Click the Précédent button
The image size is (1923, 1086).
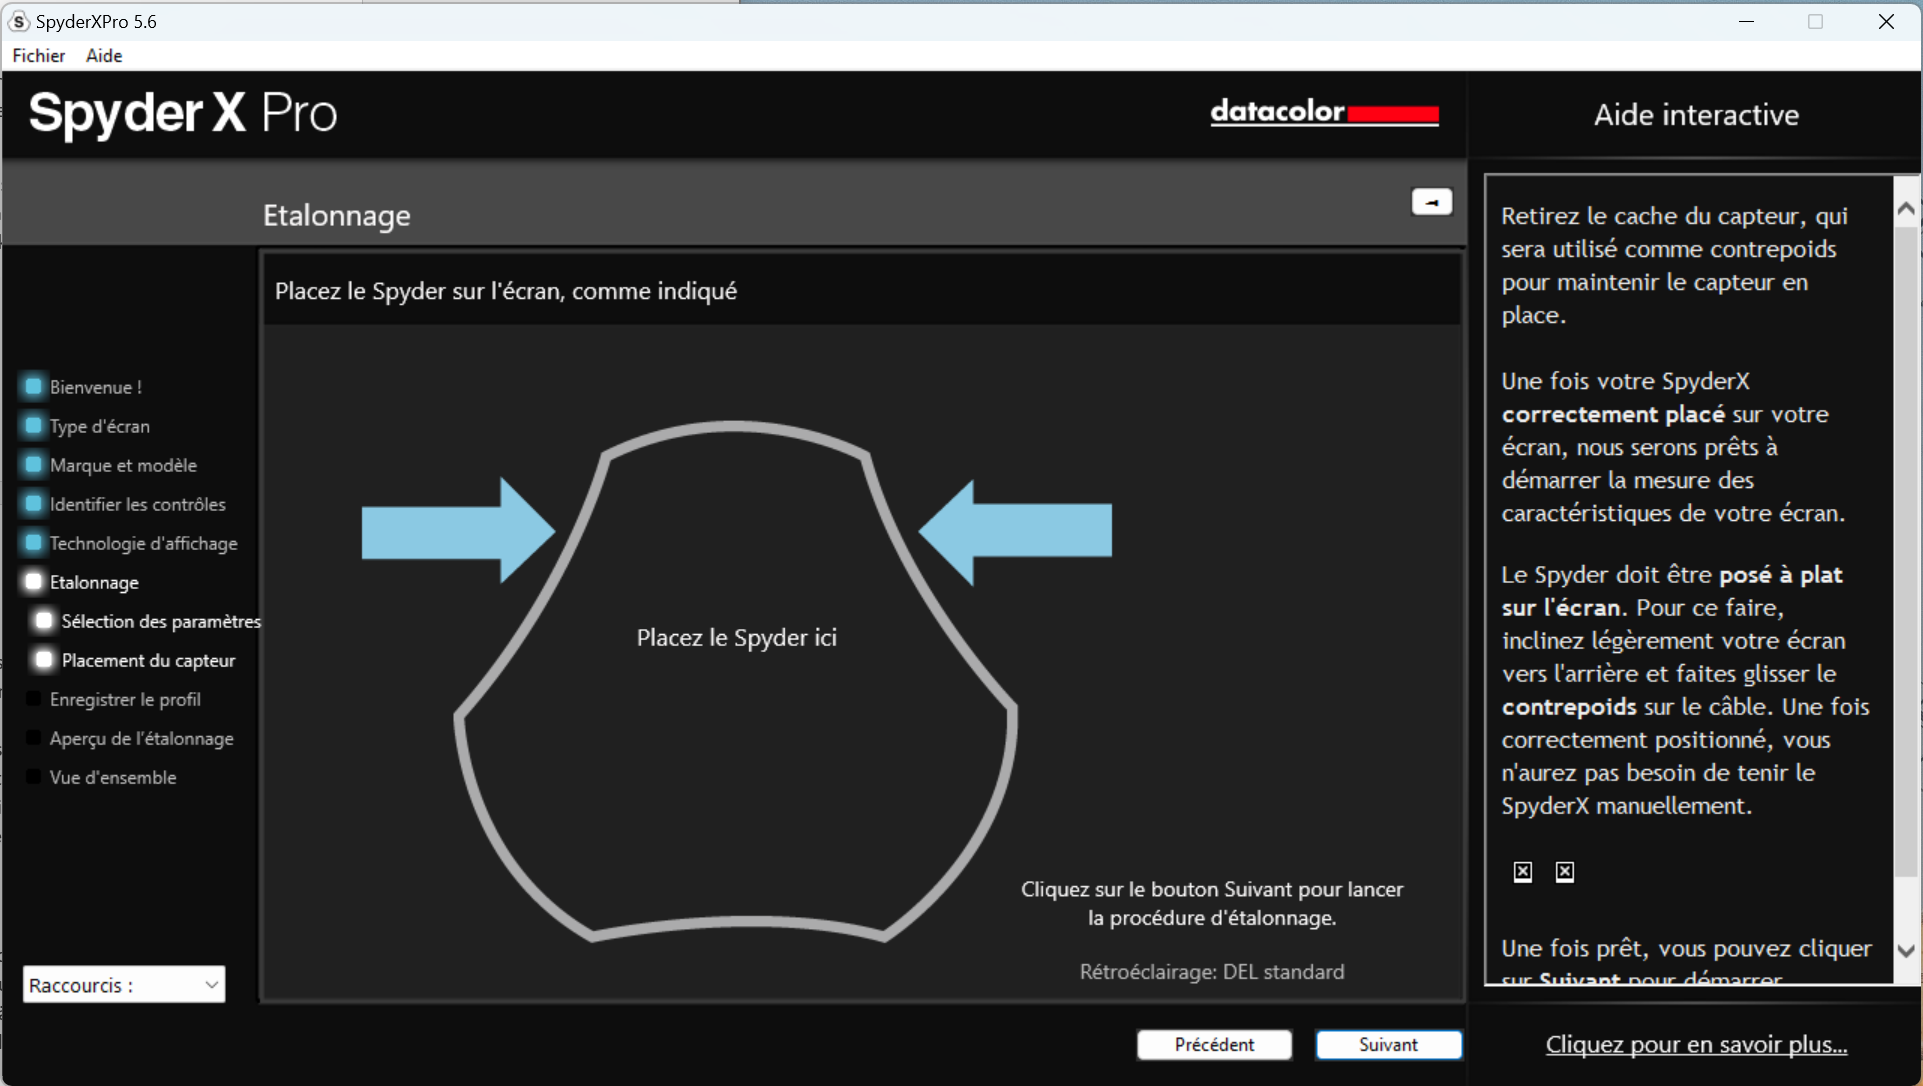tap(1214, 1044)
